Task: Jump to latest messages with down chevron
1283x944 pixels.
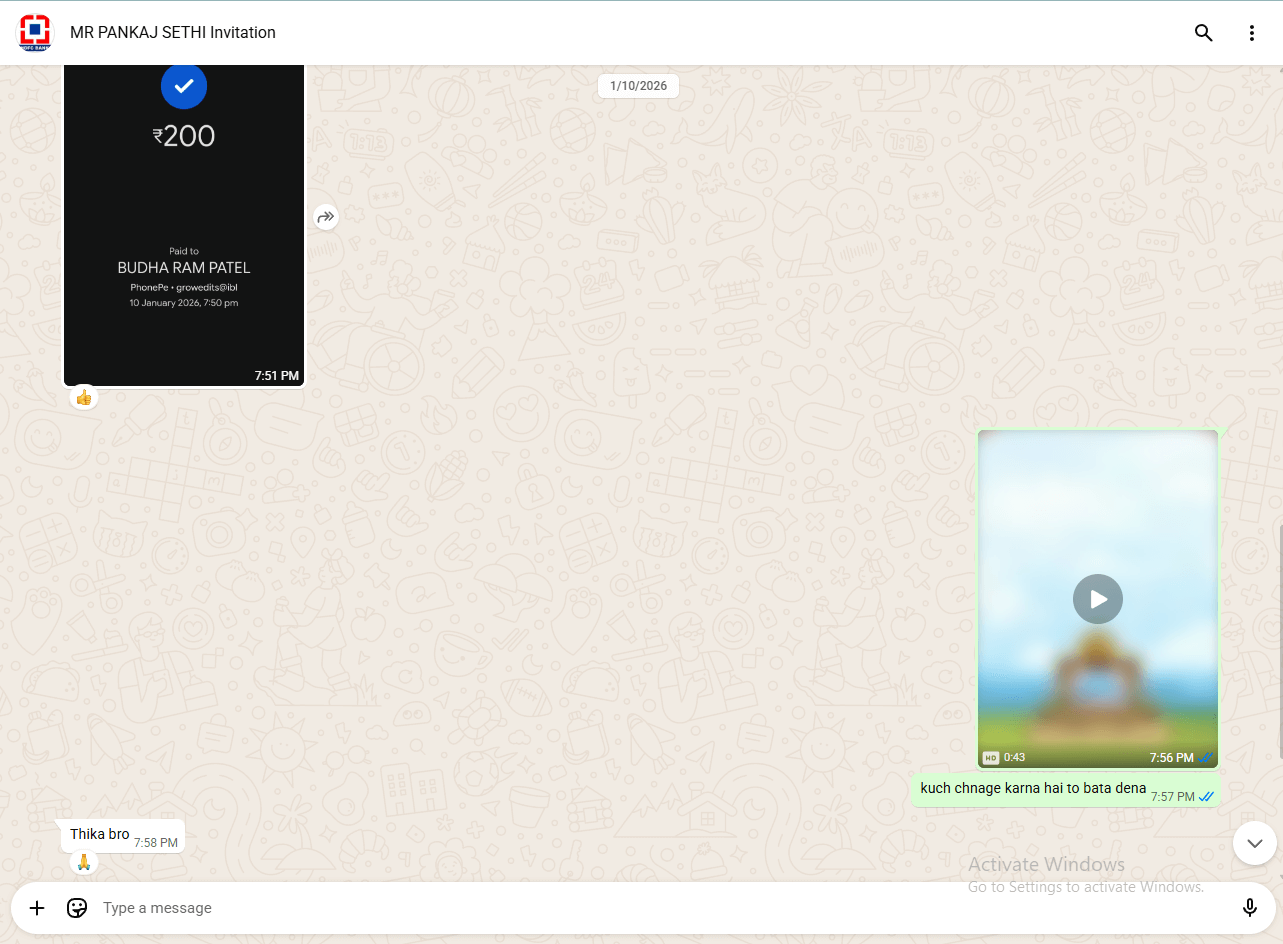Action: tap(1254, 843)
